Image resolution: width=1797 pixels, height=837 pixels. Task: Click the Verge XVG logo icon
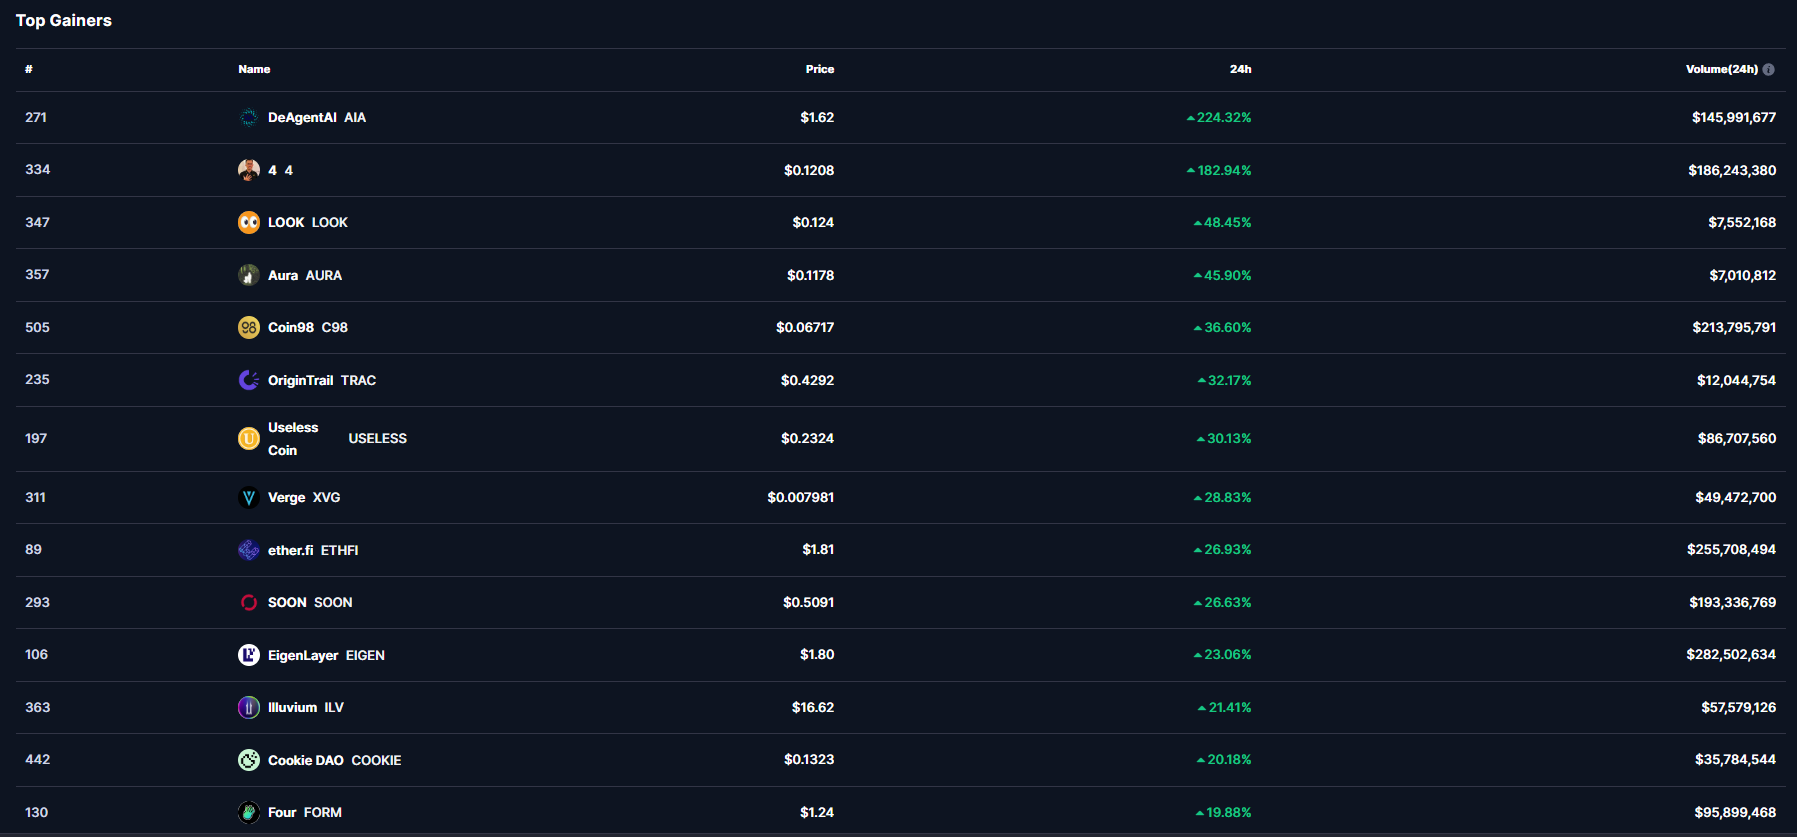[248, 498]
